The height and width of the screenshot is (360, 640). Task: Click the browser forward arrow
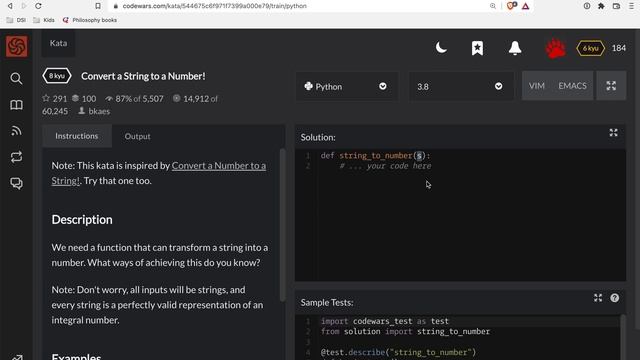coord(24,6)
